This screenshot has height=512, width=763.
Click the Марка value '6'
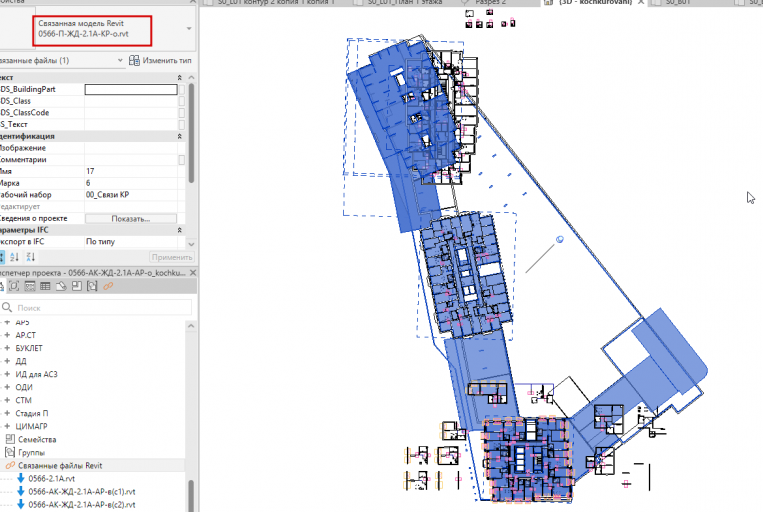(x=88, y=183)
